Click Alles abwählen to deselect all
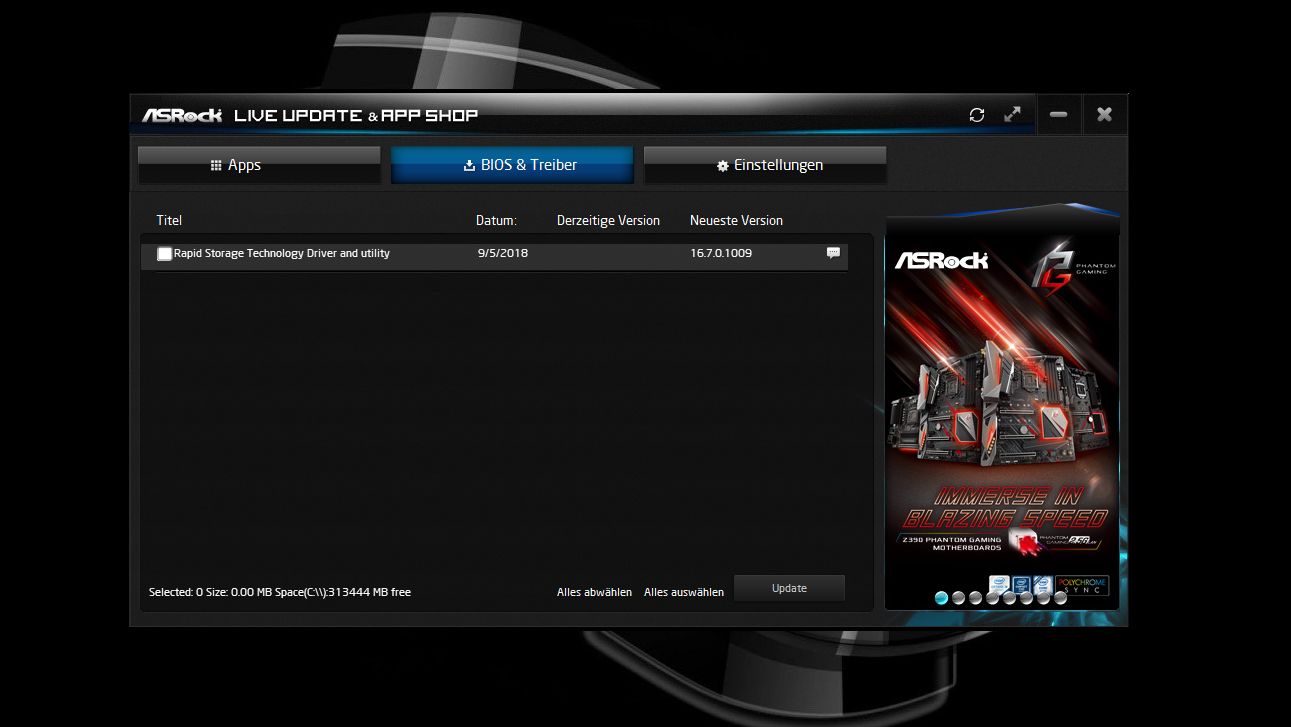 click(594, 592)
